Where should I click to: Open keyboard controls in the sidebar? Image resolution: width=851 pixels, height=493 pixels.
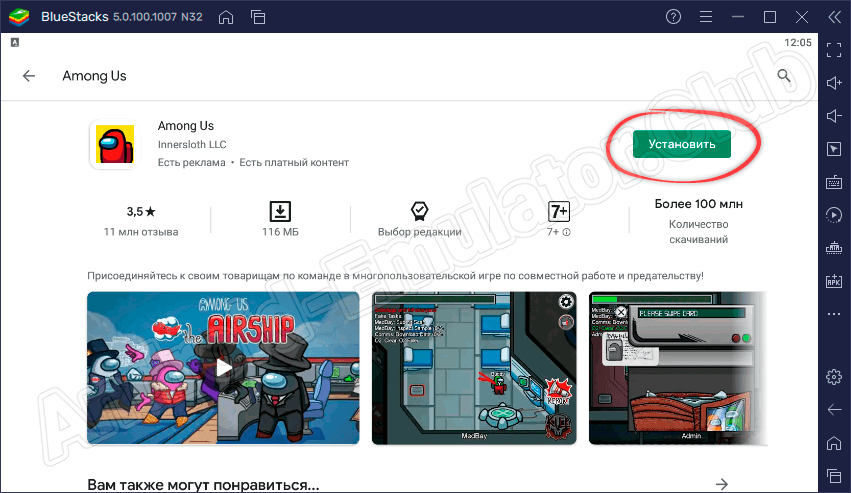click(834, 182)
